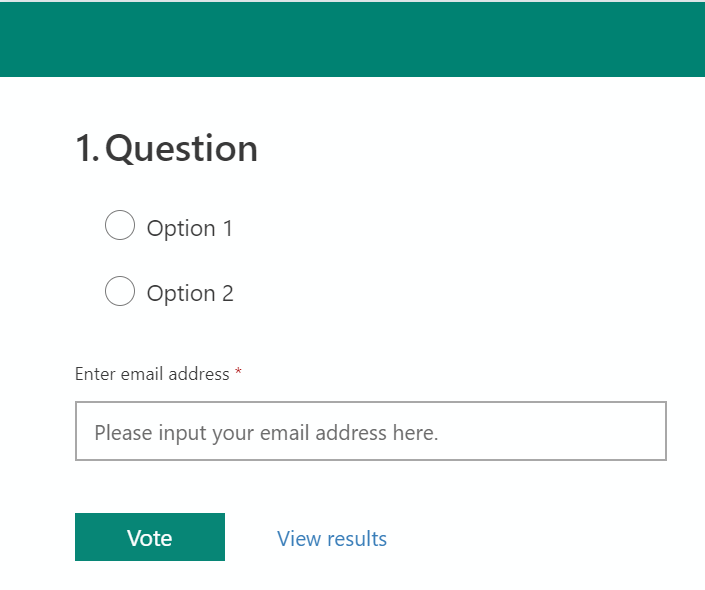Click the "Question" heading text
Screen dimensions: 705x590
click(x=181, y=149)
